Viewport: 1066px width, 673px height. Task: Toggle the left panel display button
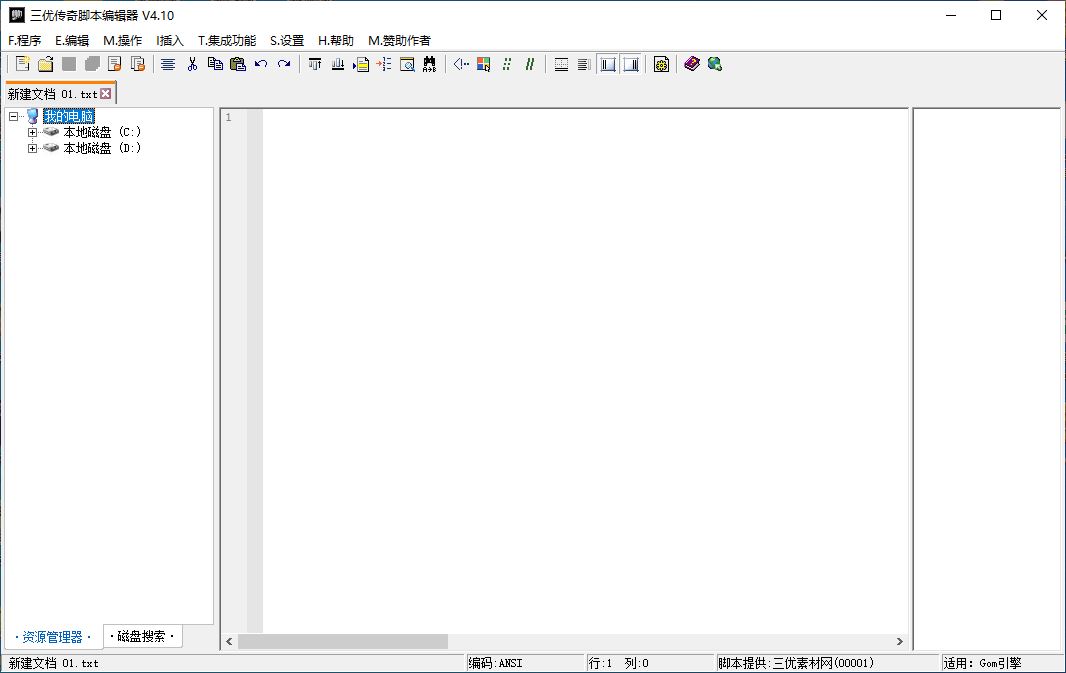coord(608,64)
